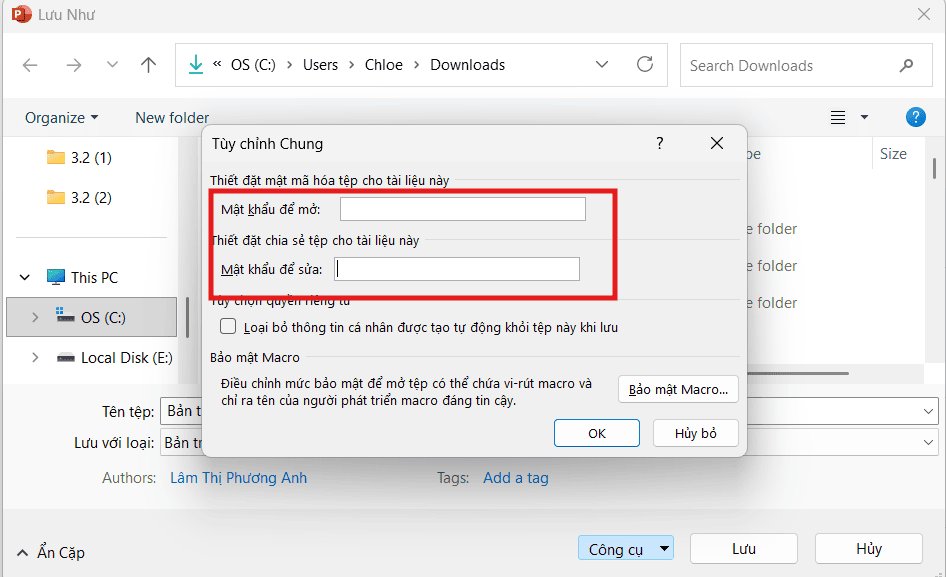946x577 pixels.
Task: Click the Search Downloads box
Action: coord(790,65)
